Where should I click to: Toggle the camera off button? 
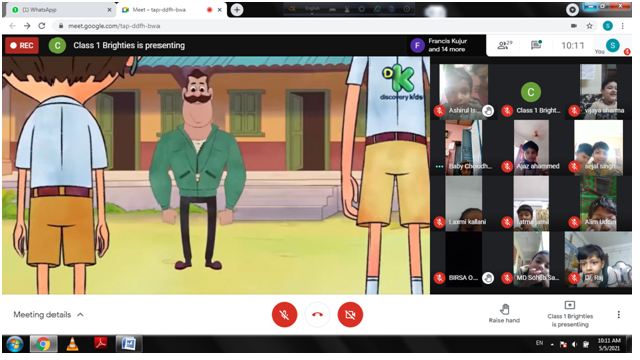[x=350, y=315]
